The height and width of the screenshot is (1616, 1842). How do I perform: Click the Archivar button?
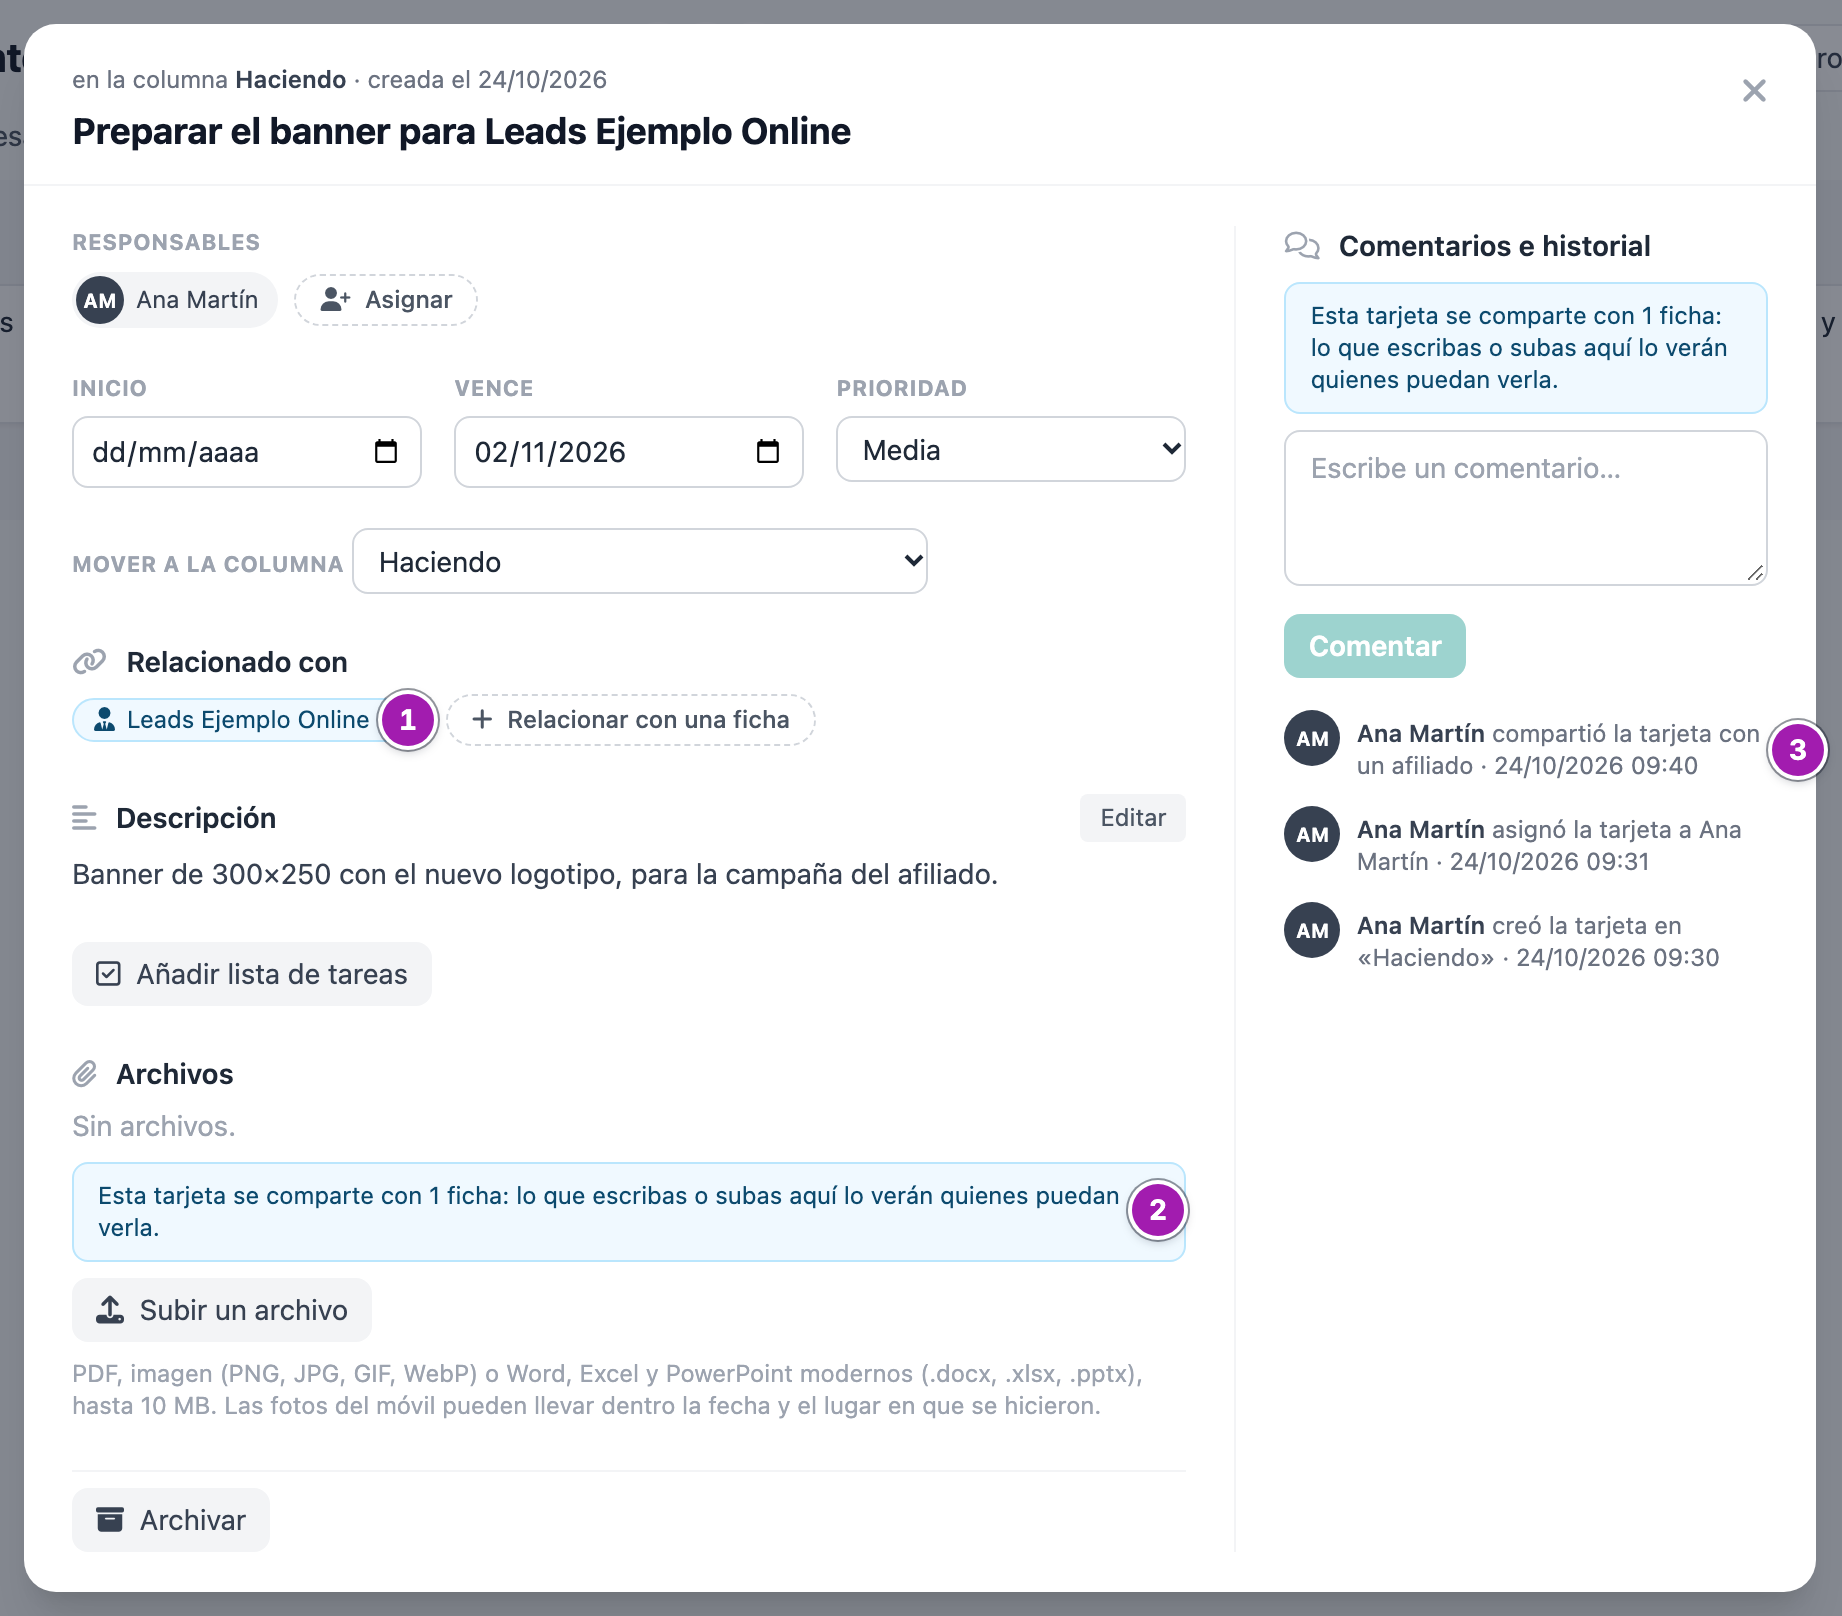tap(171, 1520)
